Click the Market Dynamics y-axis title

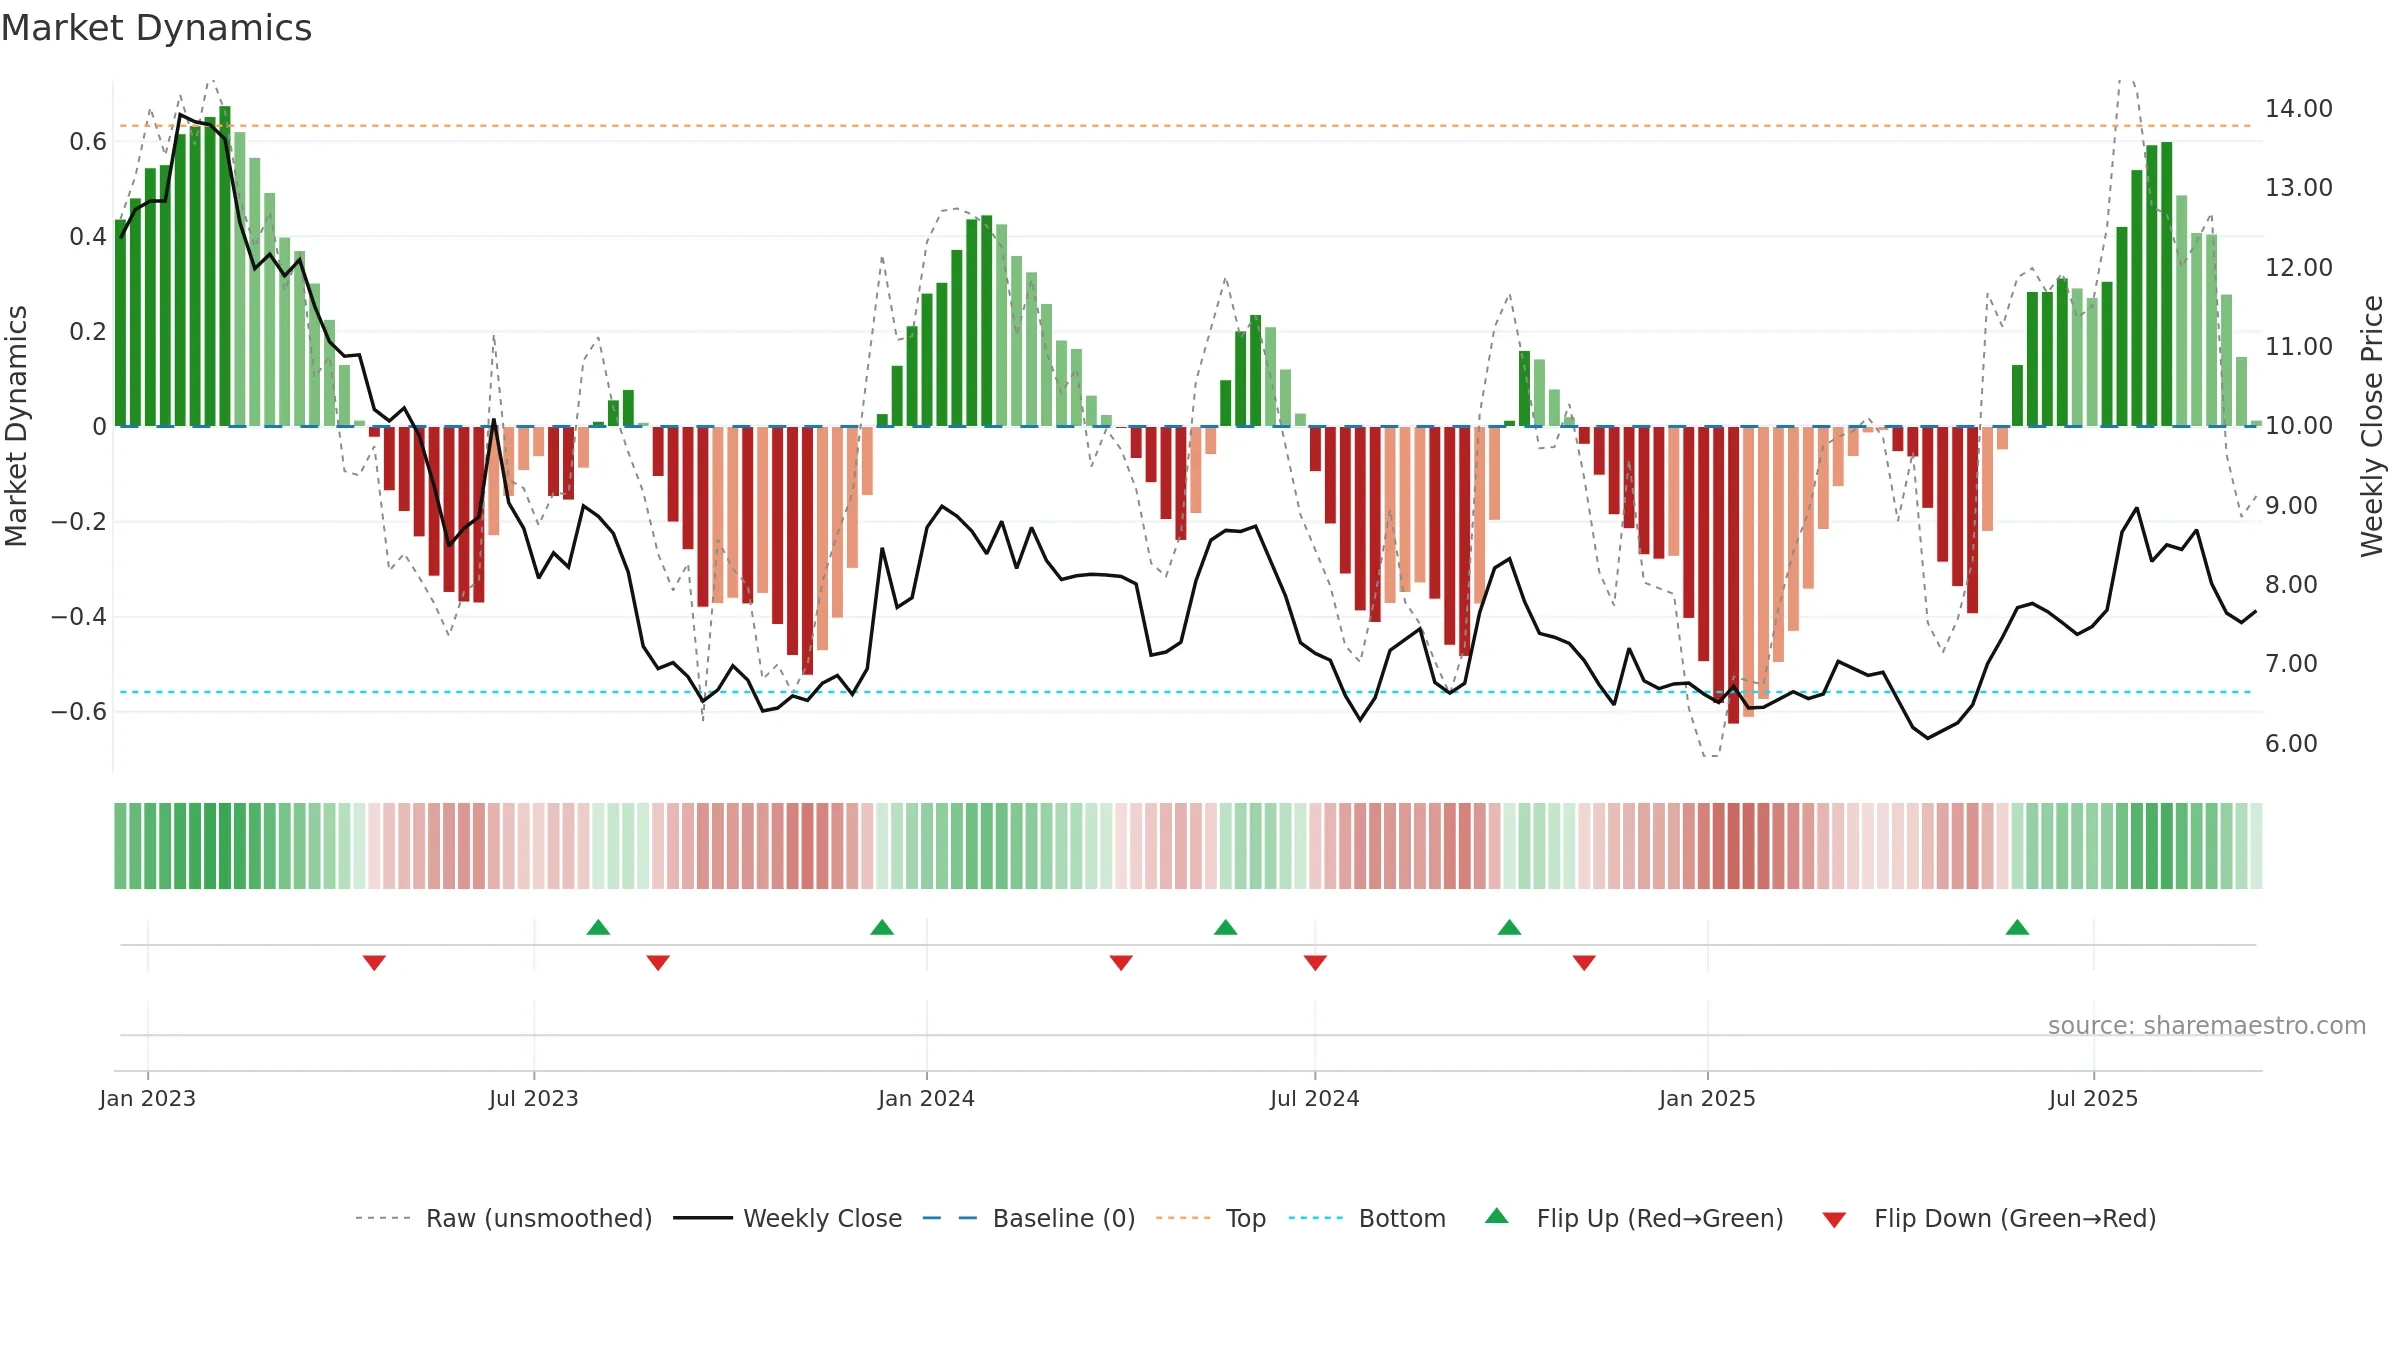click(x=16, y=426)
